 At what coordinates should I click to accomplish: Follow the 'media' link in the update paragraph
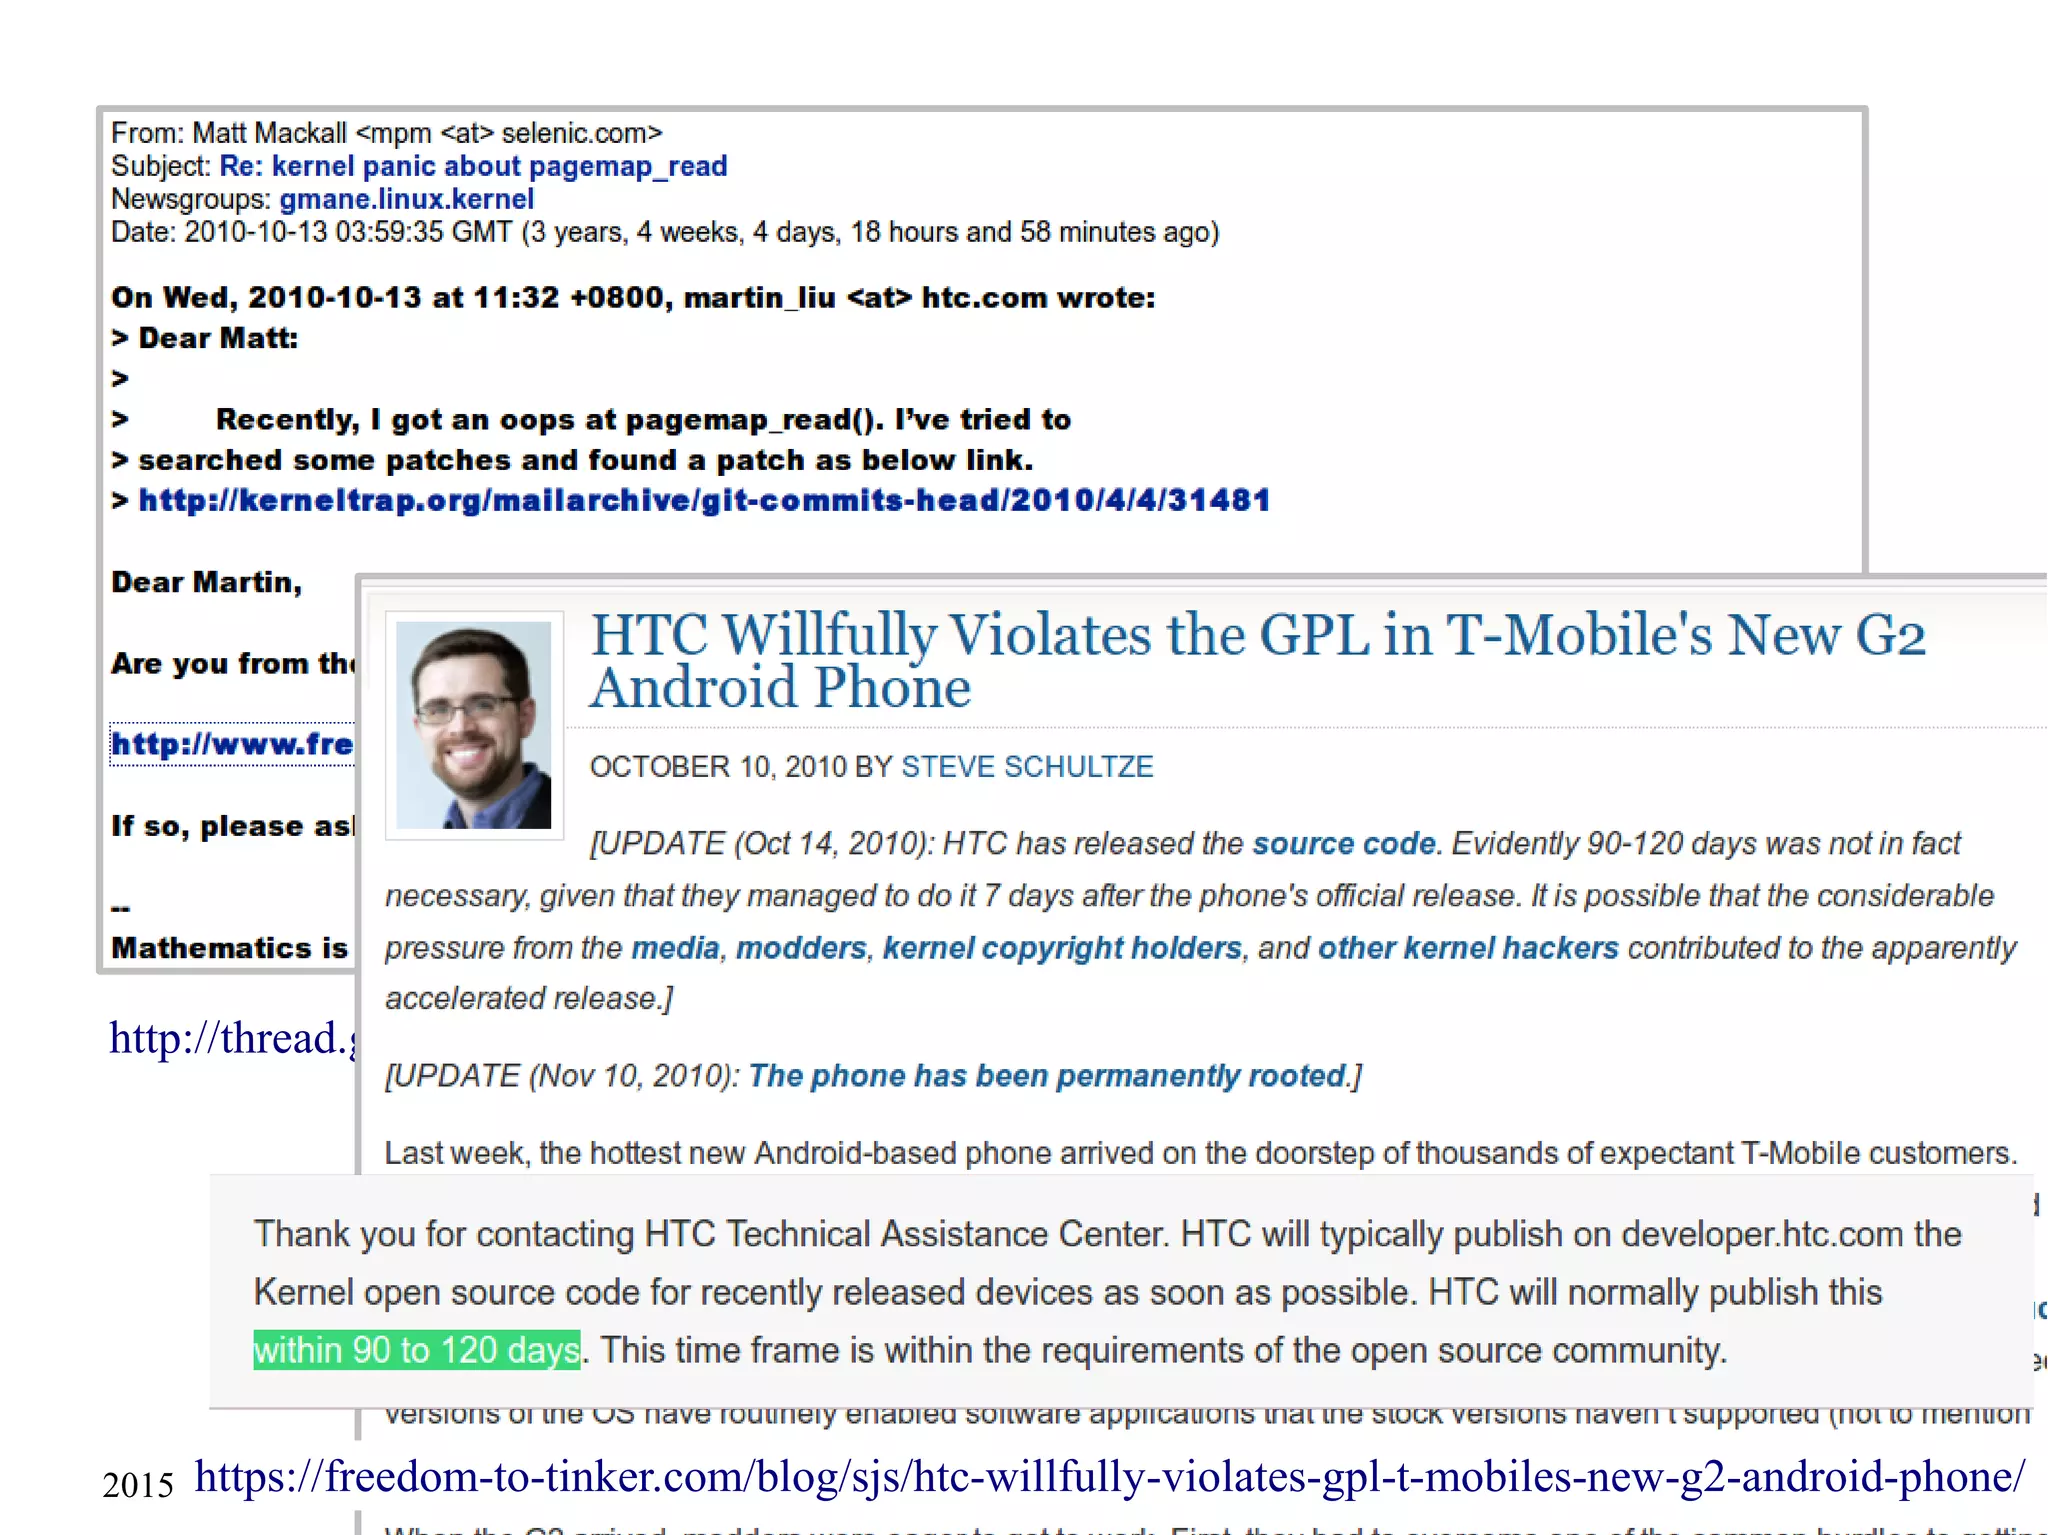coord(676,947)
